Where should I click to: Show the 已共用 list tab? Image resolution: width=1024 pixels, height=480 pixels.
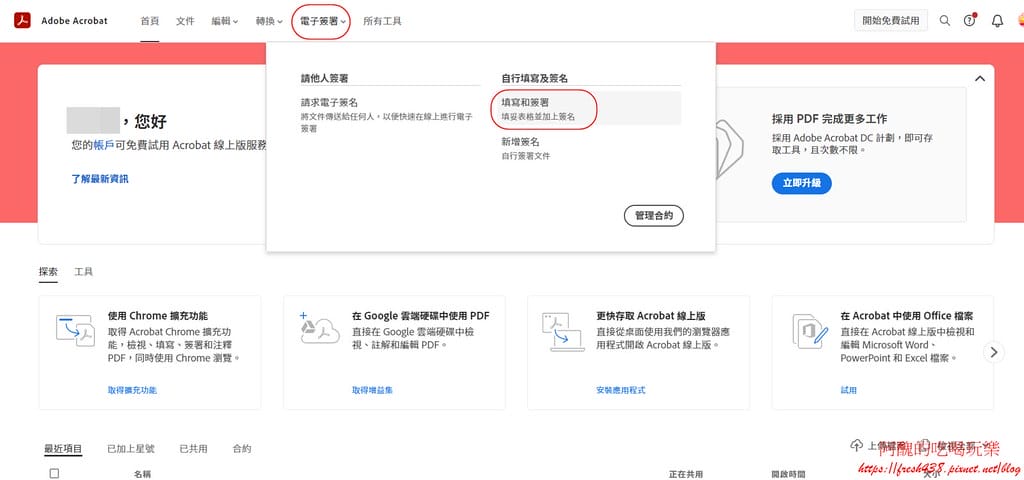[x=193, y=449]
